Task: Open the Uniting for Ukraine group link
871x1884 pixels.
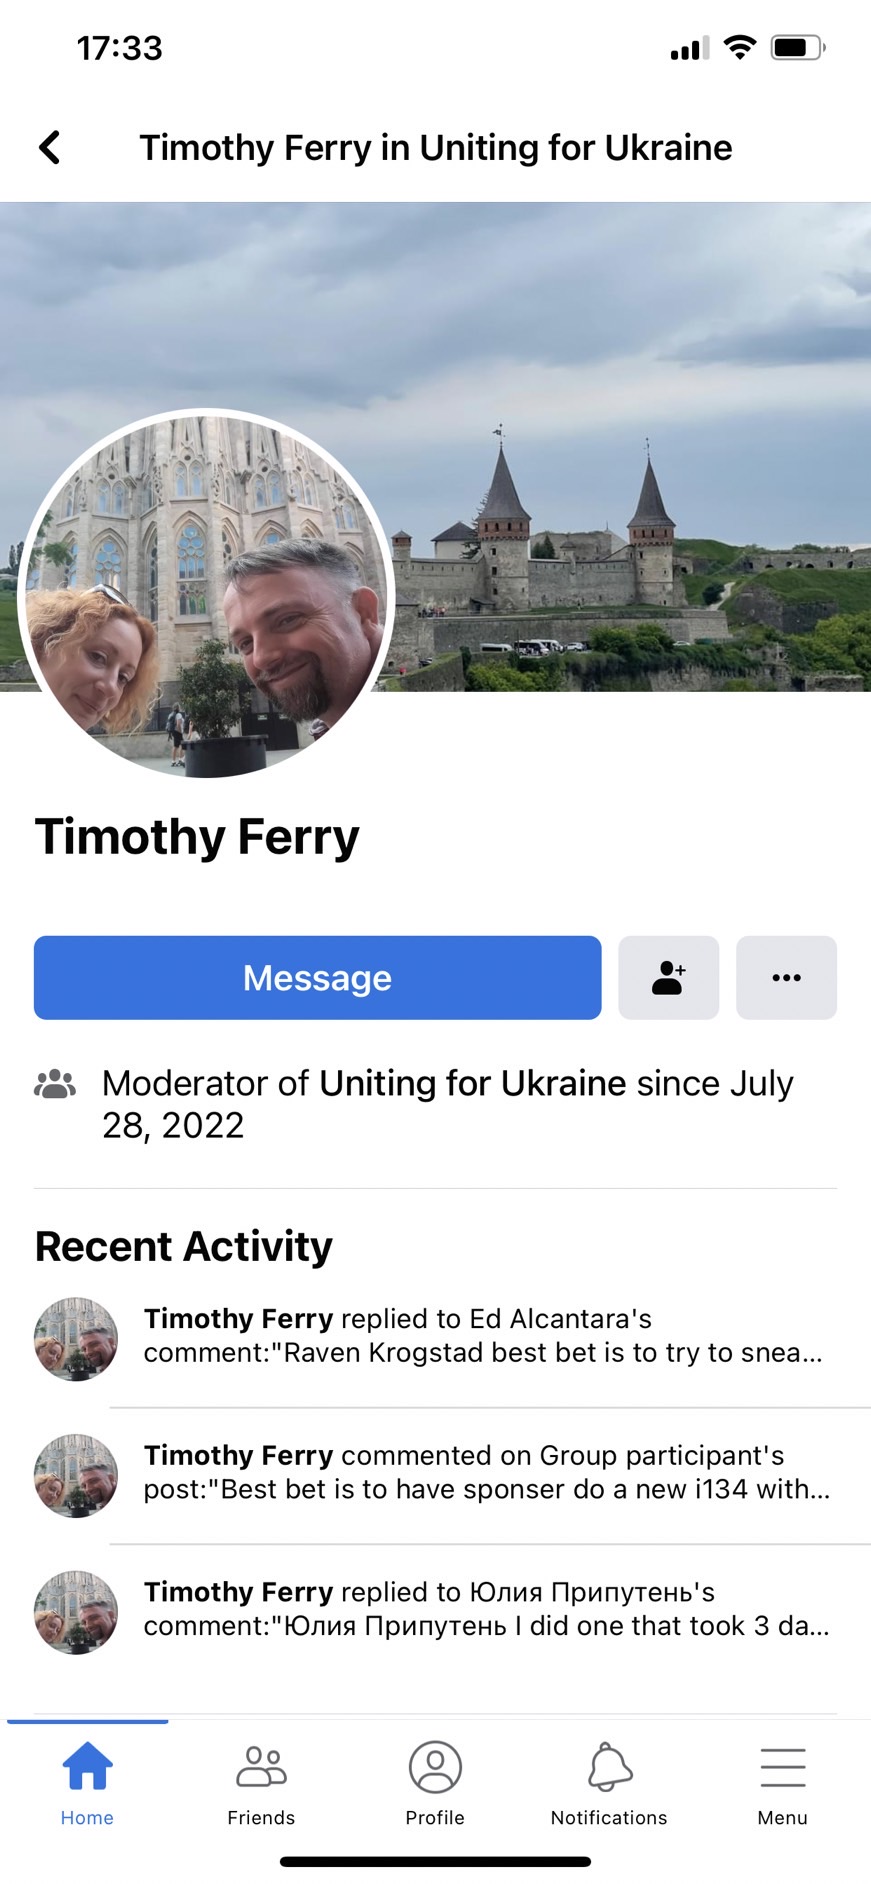Action: tap(472, 1083)
